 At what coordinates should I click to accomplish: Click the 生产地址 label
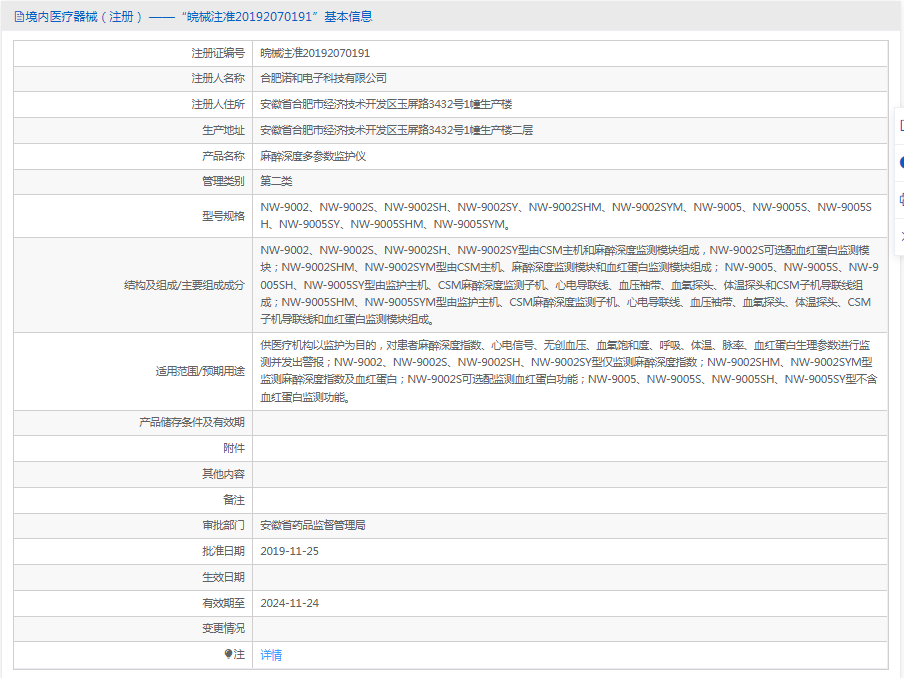pyautogui.click(x=223, y=130)
